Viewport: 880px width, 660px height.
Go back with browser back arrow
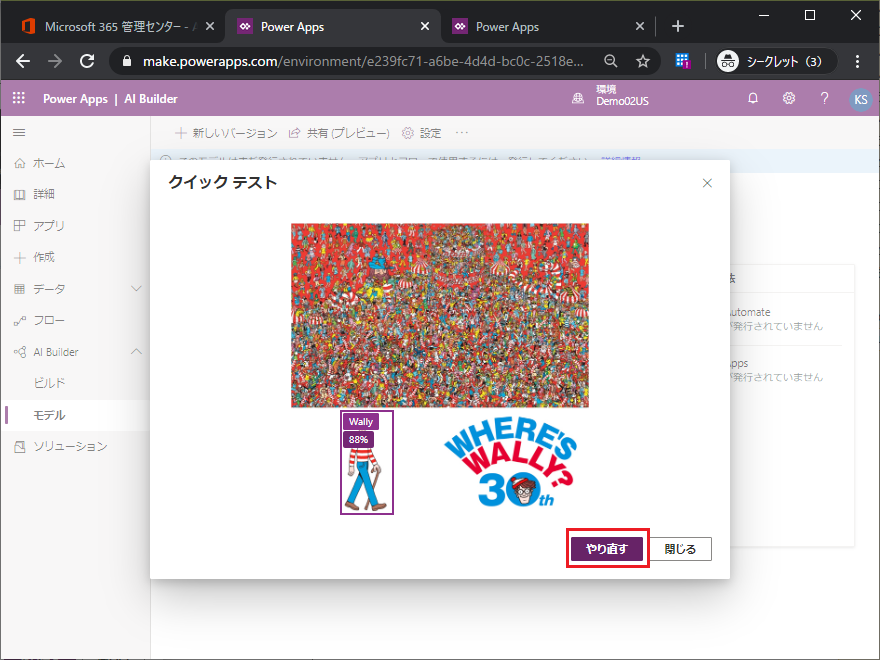click(23, 61)
